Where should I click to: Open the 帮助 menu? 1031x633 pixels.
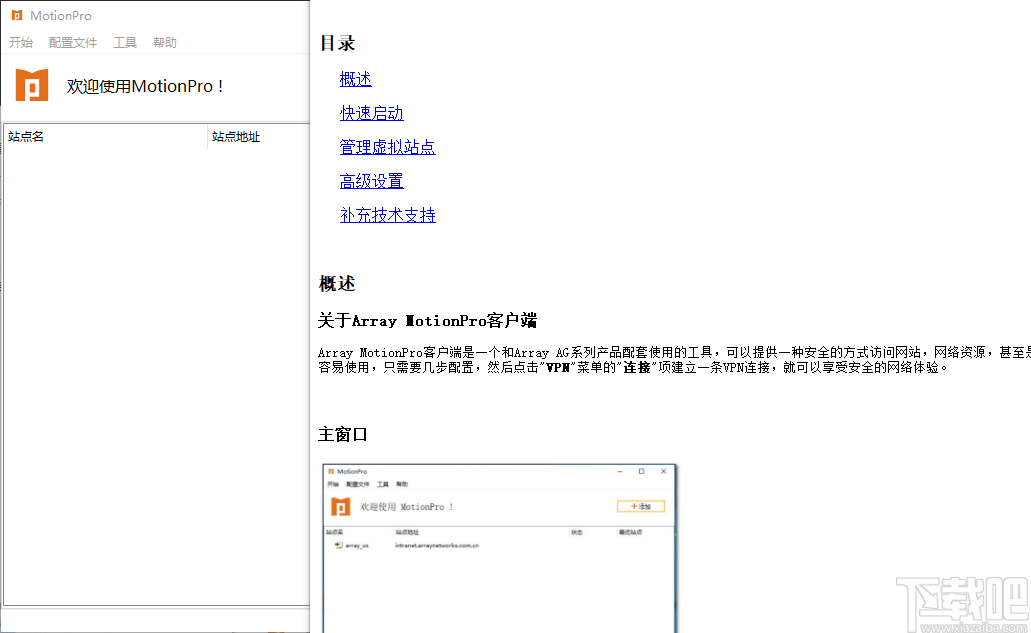click(165, 42)
